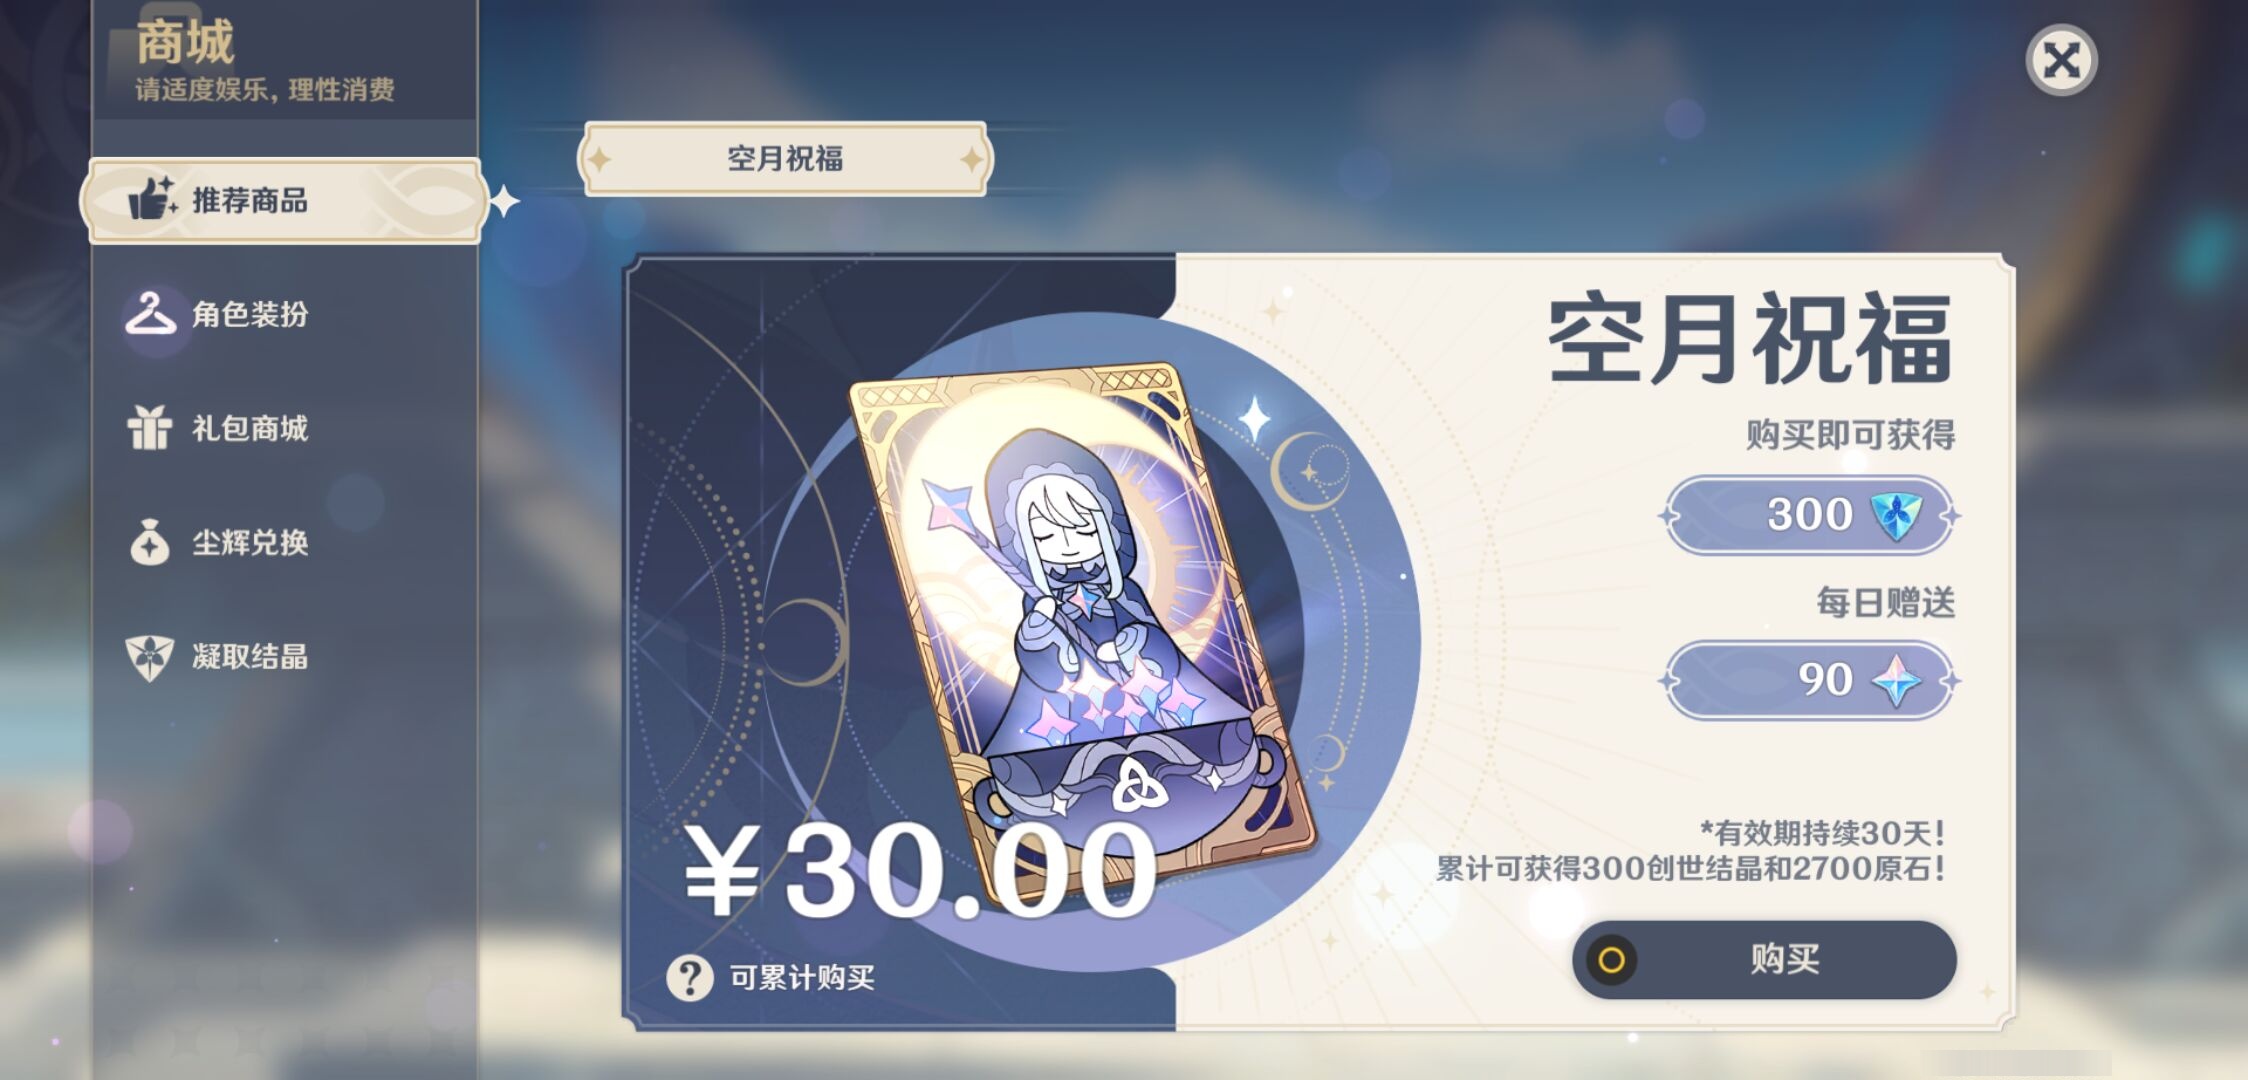
Task: Open the 凝取结晶 menu label
Action: point(250,656)
